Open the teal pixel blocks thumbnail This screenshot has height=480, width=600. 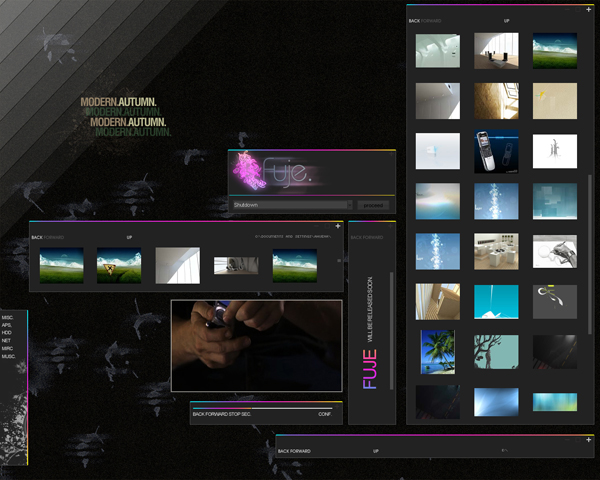tap(555, 201)
